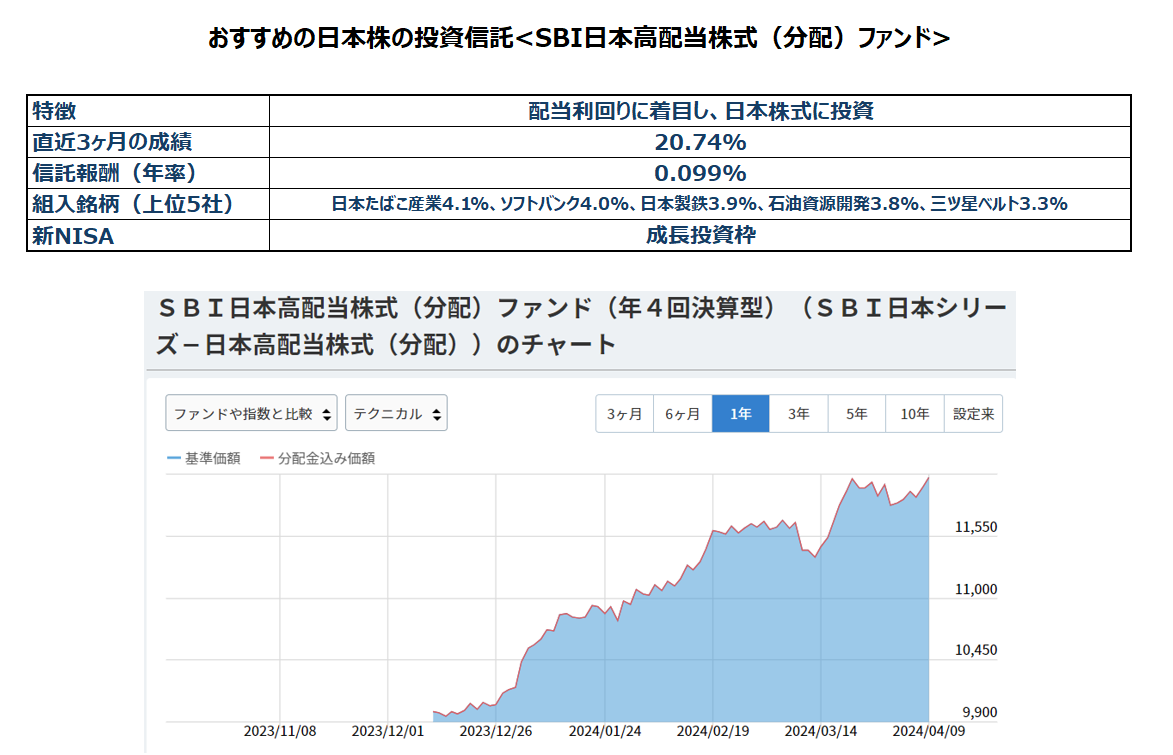Screen dimensions: 1173x755
Task: Click the 成長投資枠 cell
Action: click(x=700, y=235)
